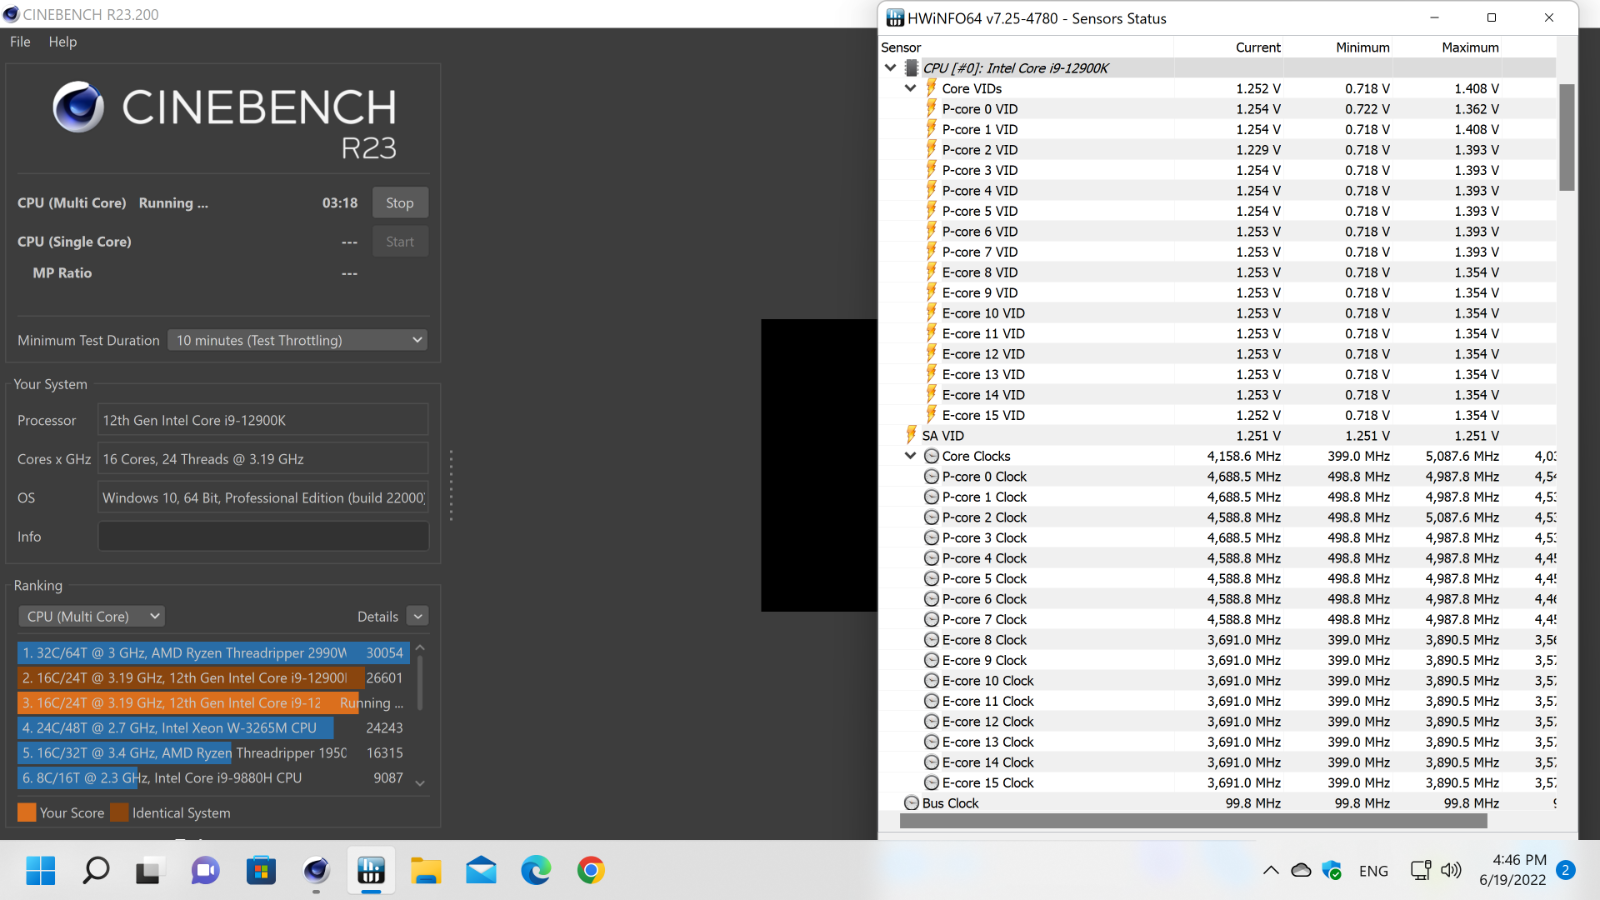
Task: Click the E-core 15 Clock icon
Action: coord(931,783)
